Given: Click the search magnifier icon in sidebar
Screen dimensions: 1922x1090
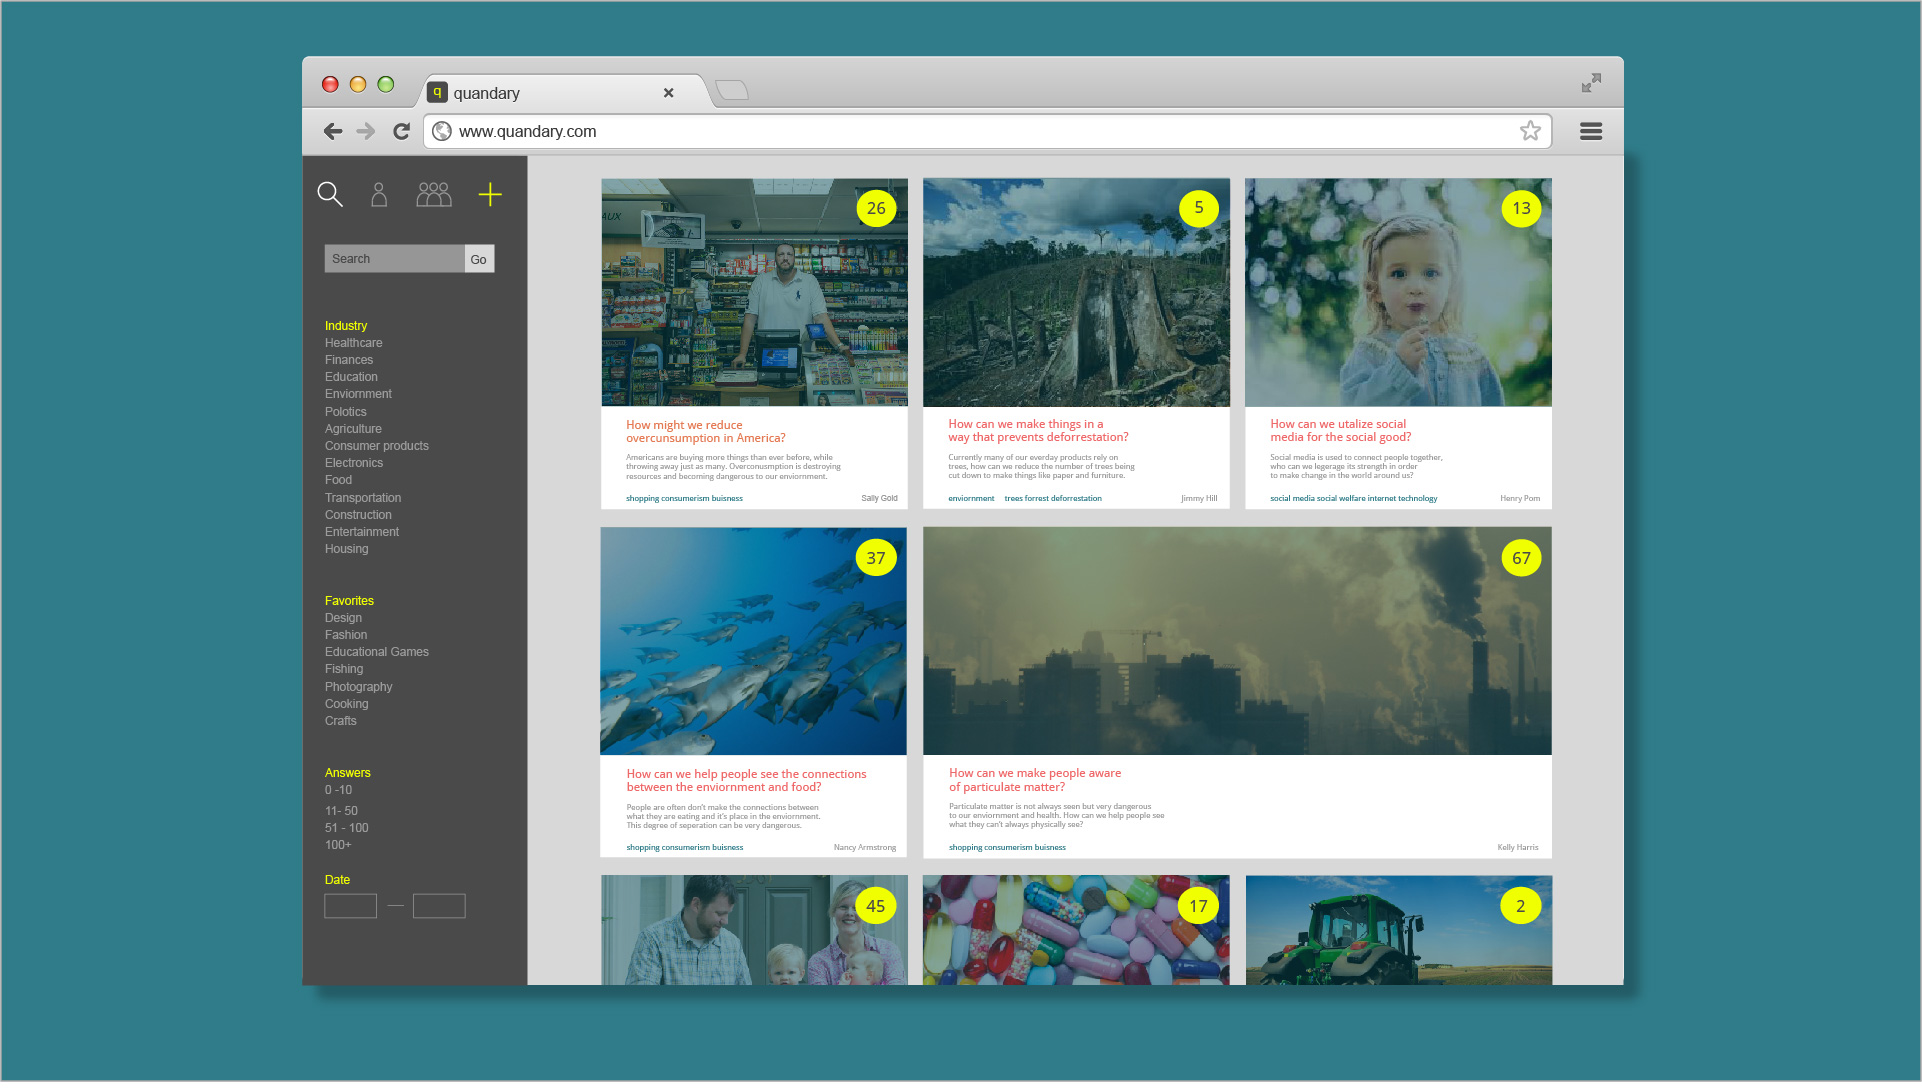Looking at the screenshot, I should tap(330, 194).
